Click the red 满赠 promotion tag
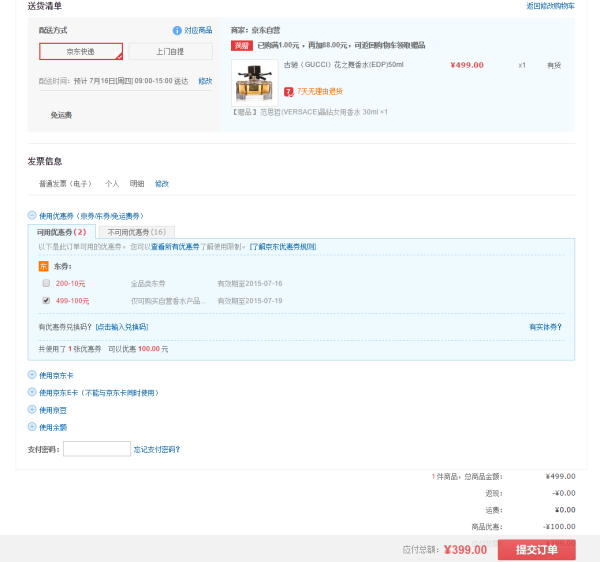 click(x=242, y=46)
